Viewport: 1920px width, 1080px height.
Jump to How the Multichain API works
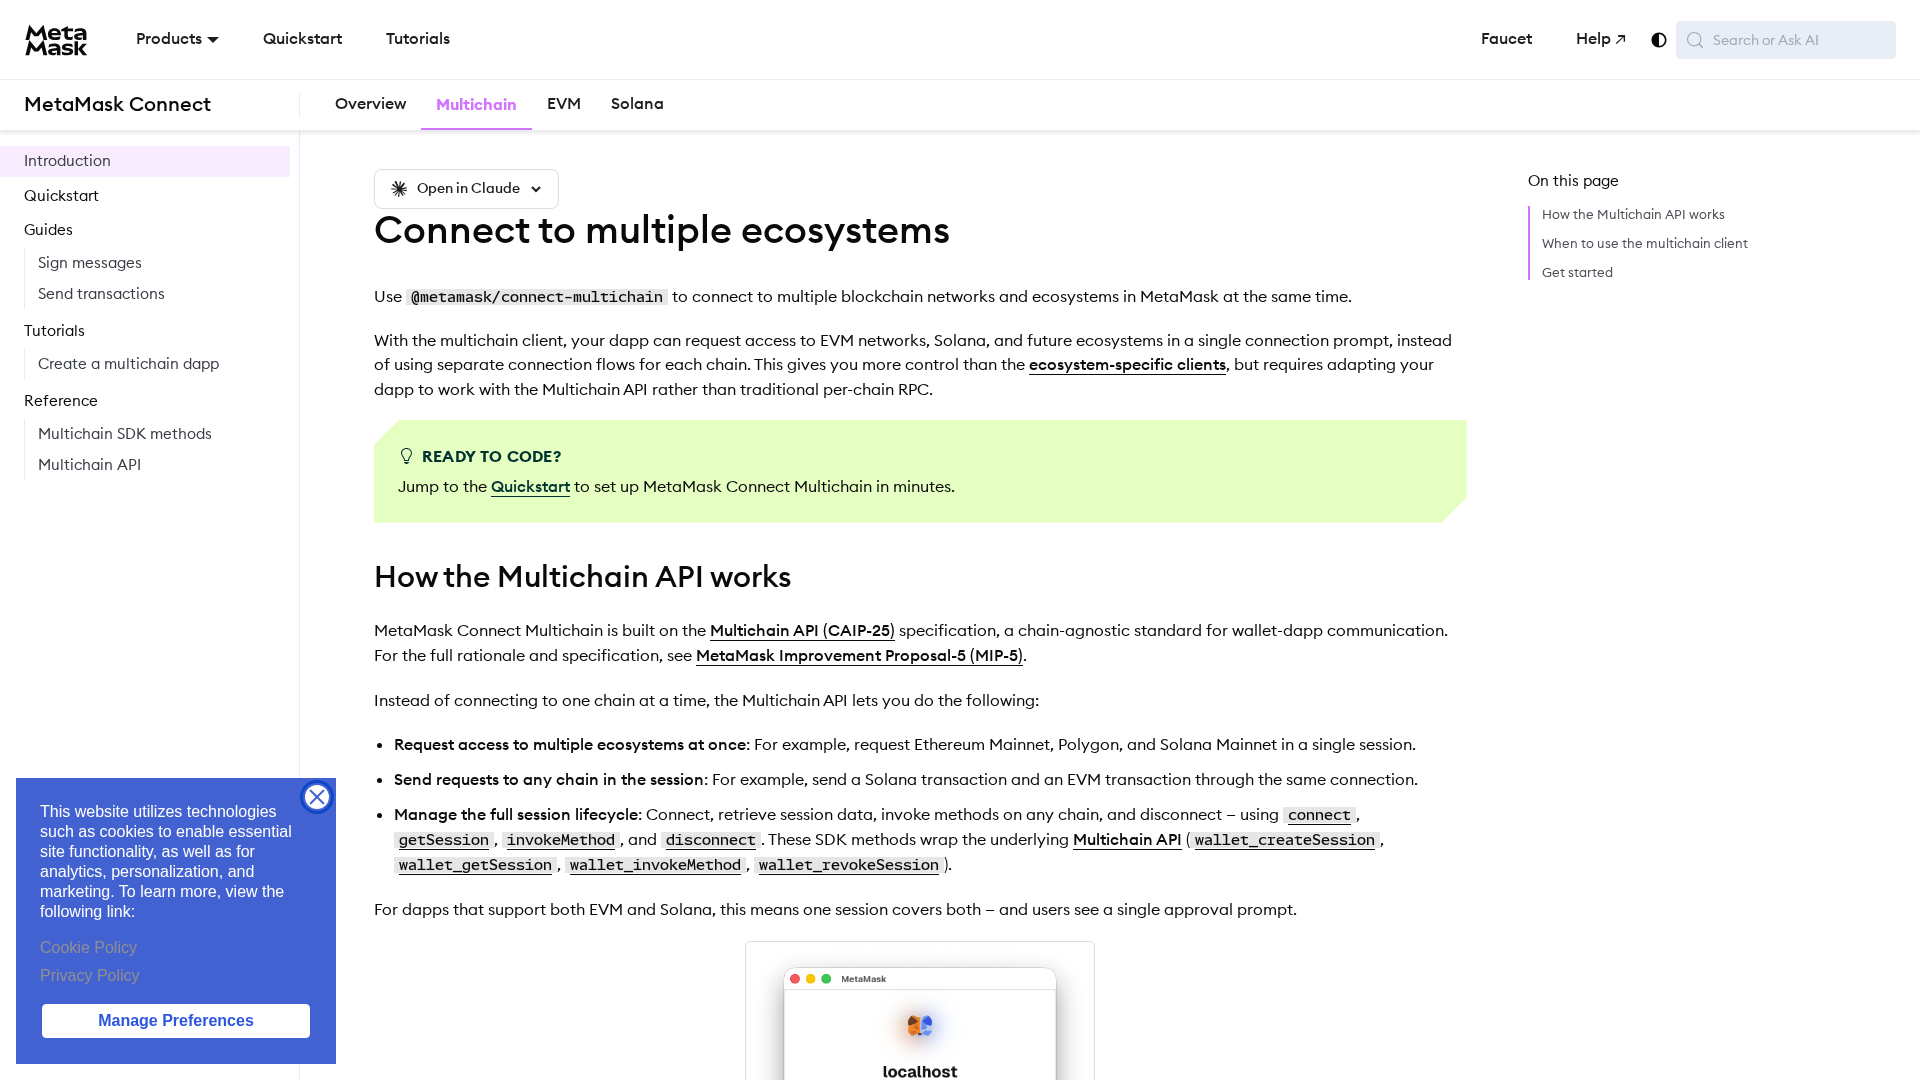1633,215
